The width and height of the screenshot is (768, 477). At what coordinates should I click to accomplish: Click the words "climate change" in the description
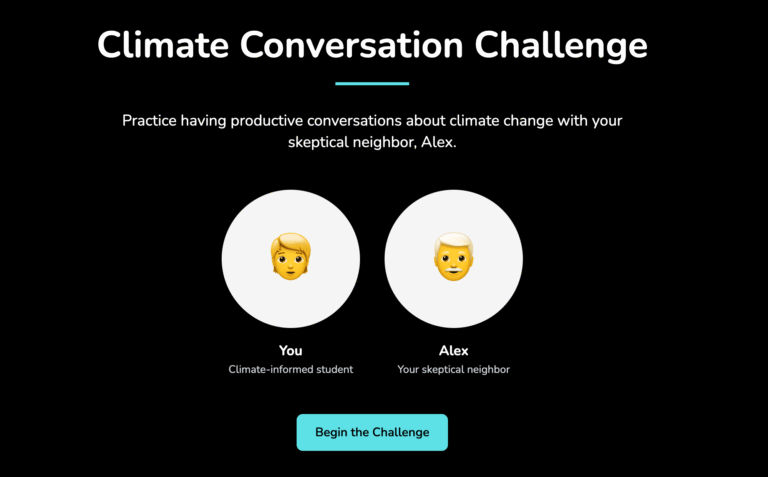[x=488, y=121]
